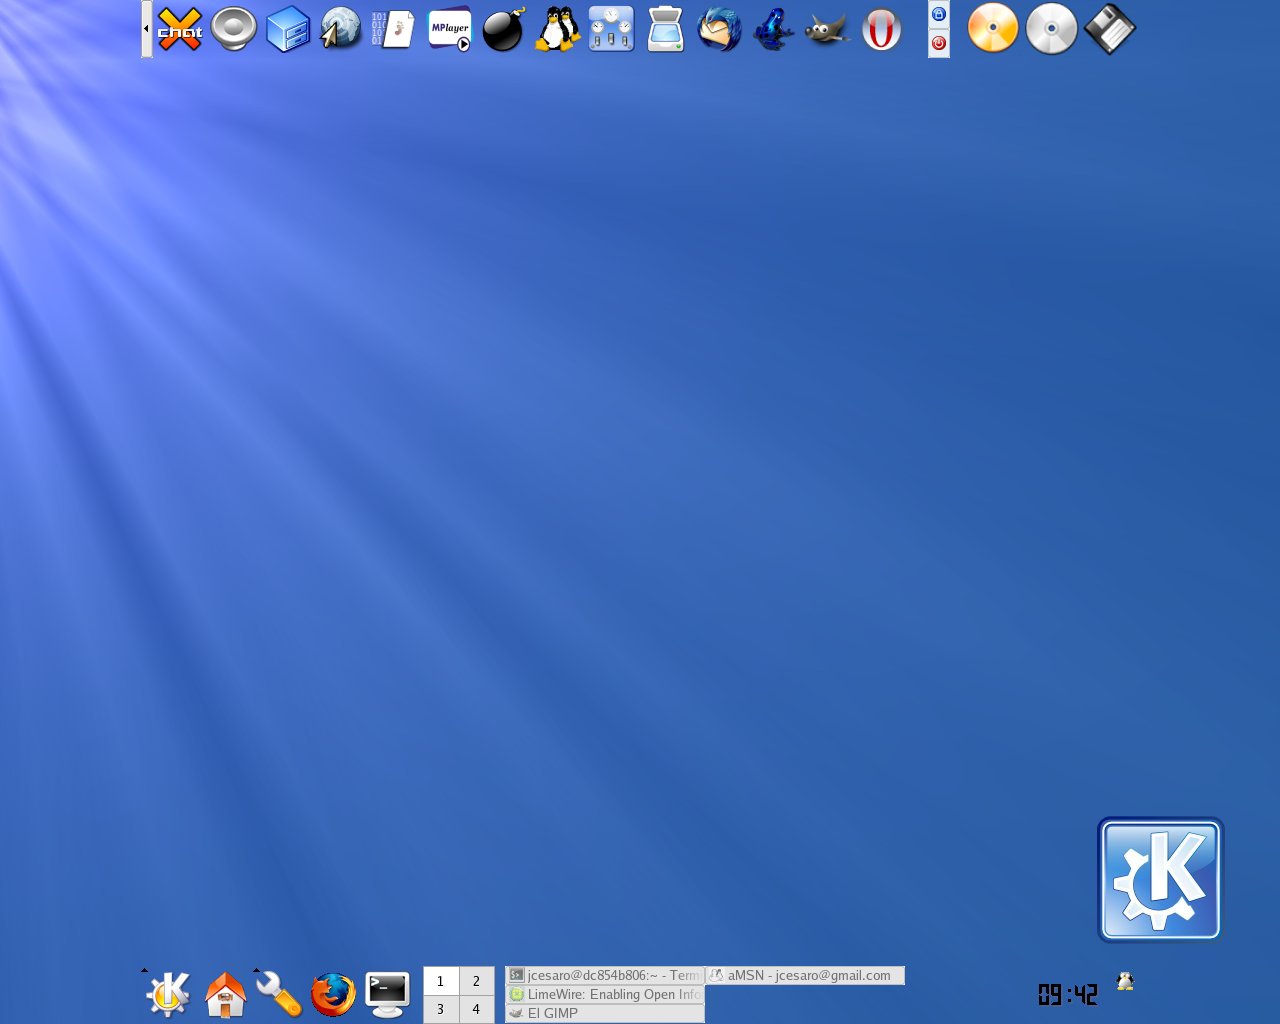
Task: Activate the LimeWire taskbar entry
Action: pyautogui.click(x=605, y=994)
